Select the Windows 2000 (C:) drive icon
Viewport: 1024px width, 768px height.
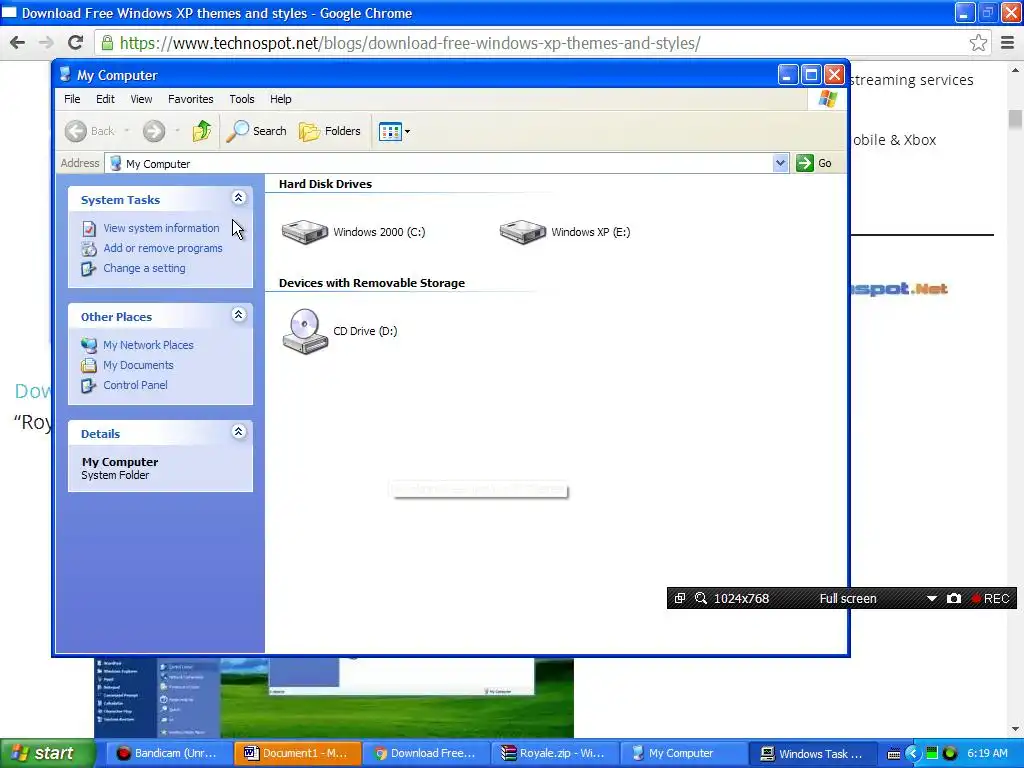(304, 232)
